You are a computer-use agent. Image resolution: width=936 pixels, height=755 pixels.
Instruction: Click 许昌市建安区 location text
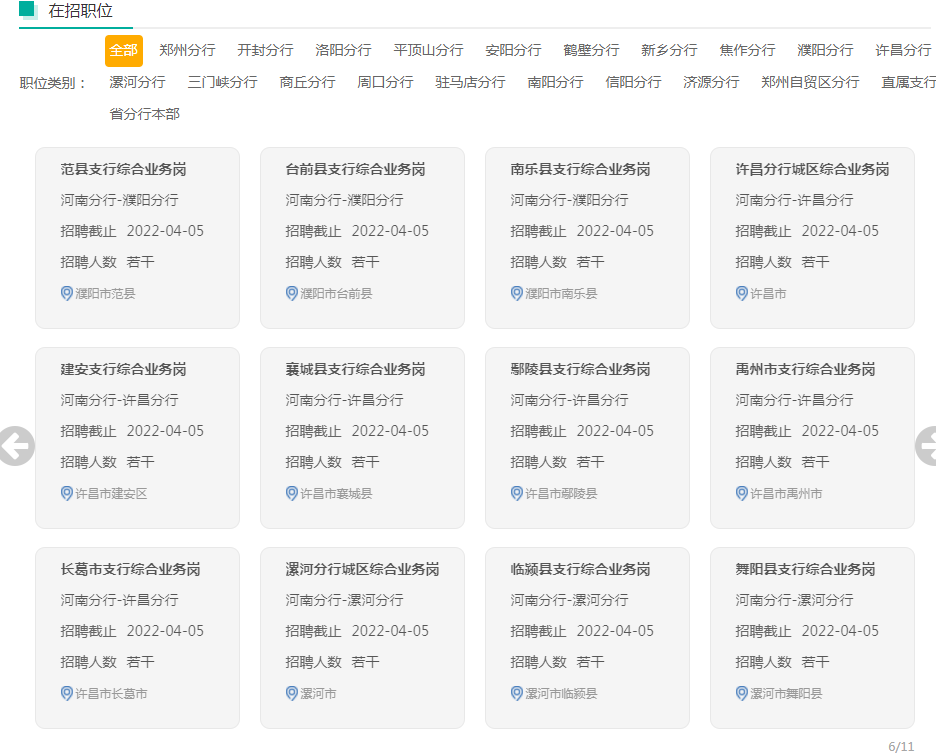(112, 494)
